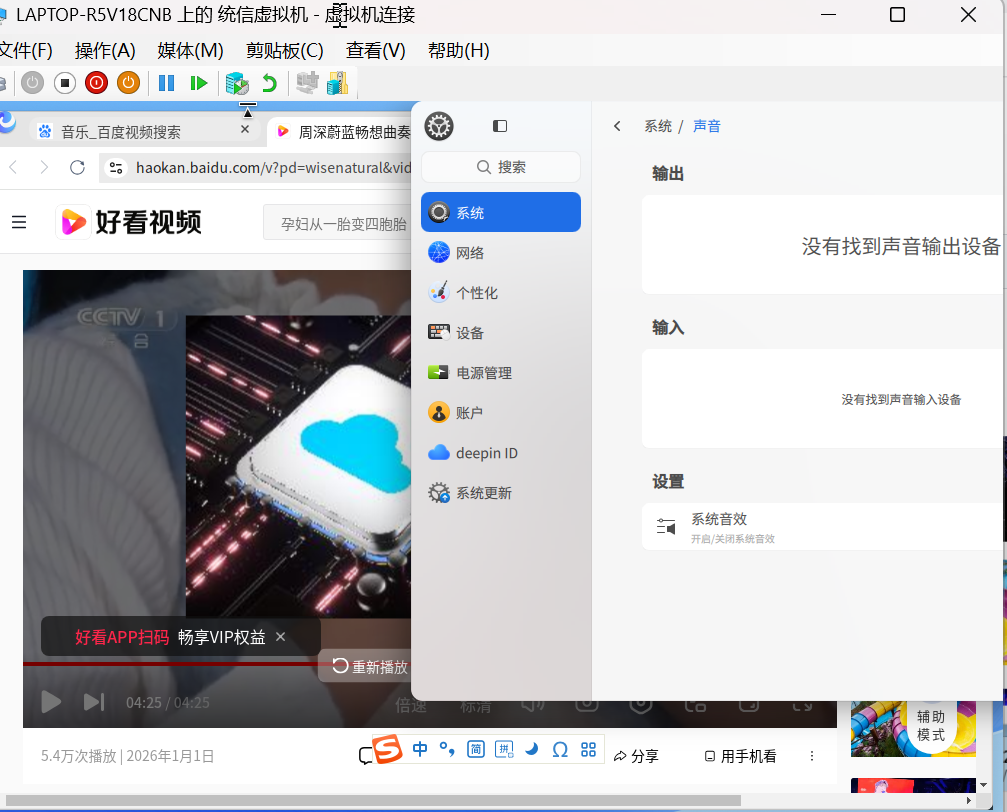
Task: Open the 文件(F) menu
Action: tap(26, 50)
